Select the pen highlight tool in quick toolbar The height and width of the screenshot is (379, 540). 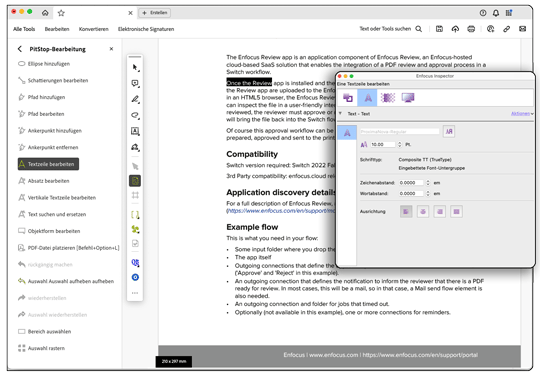coord(135,99)
